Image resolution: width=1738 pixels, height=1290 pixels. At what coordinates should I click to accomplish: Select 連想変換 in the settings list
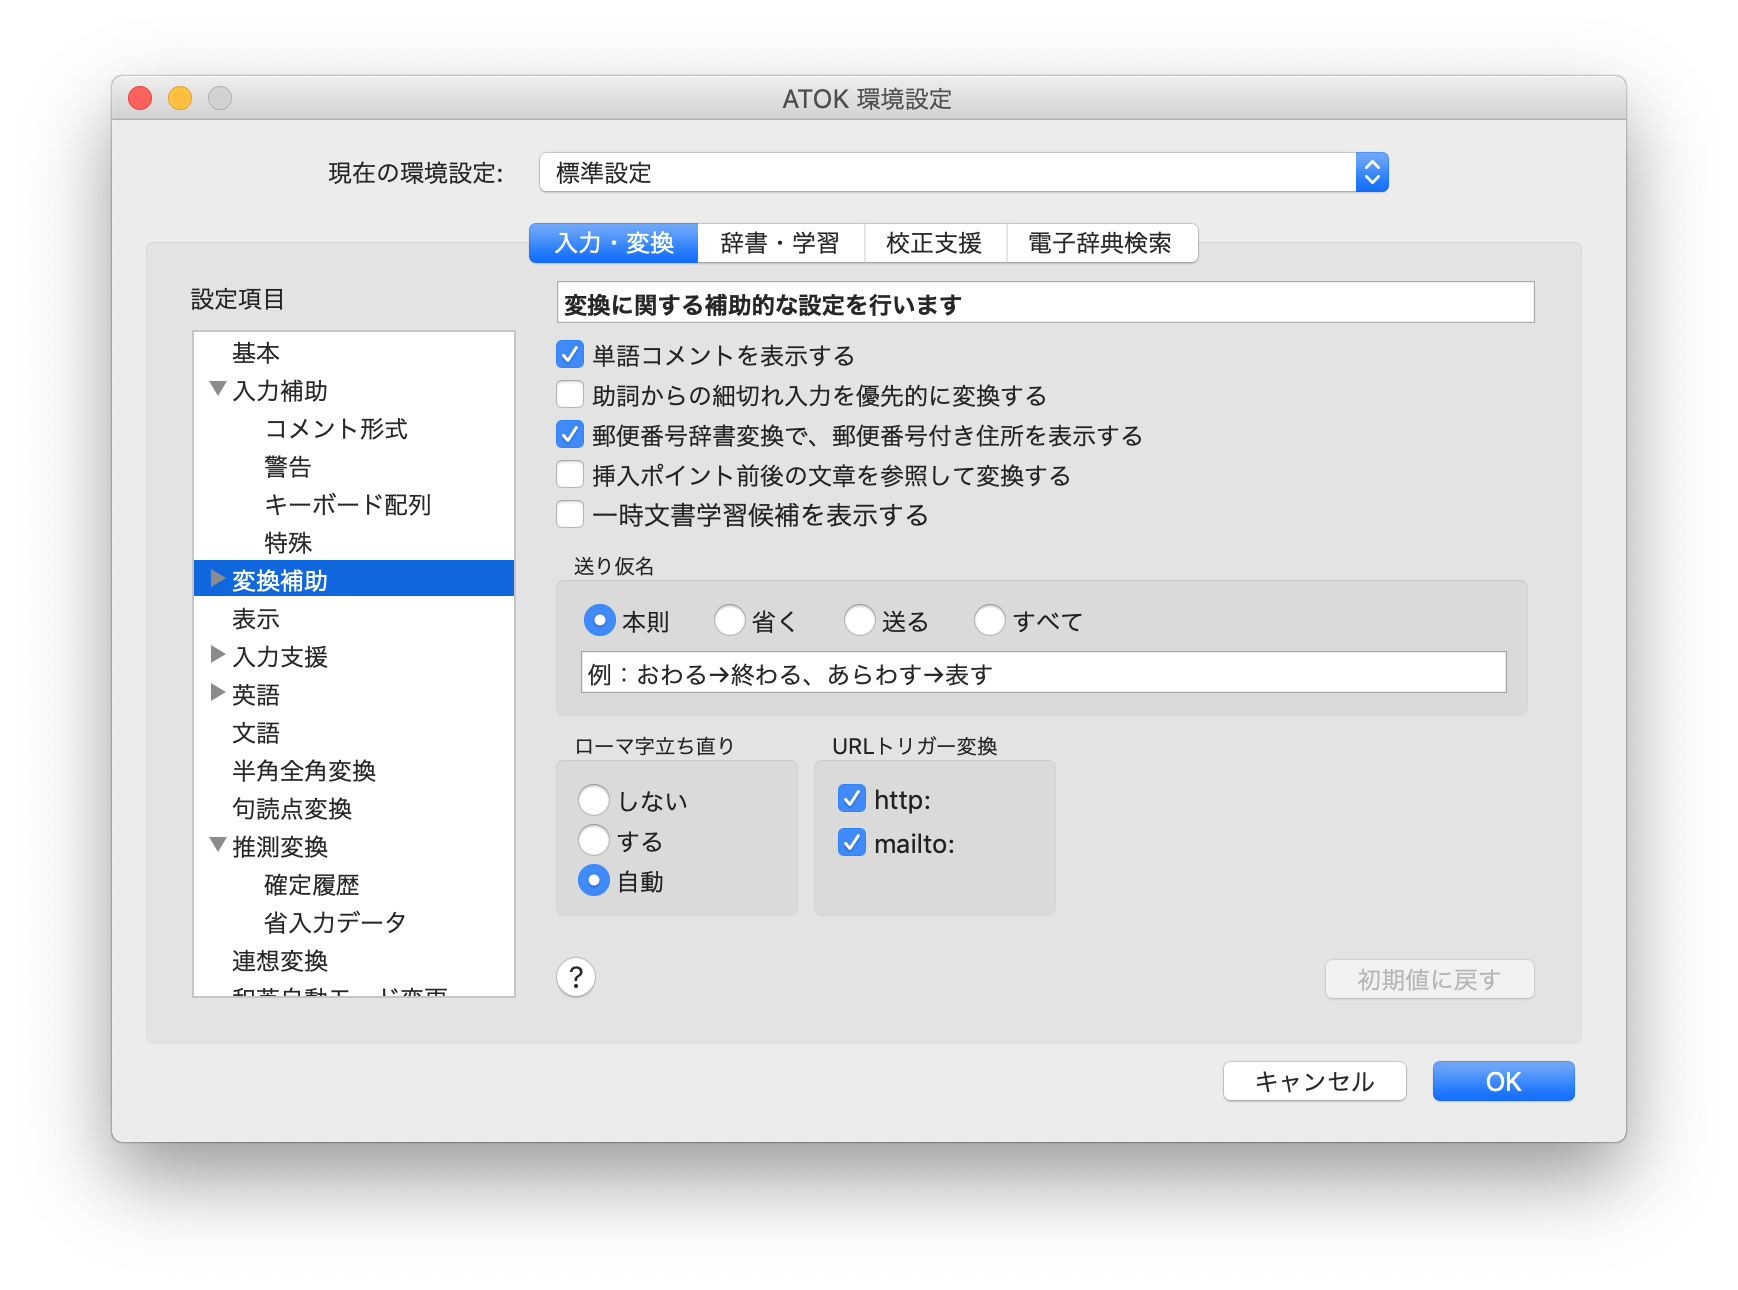354,961
